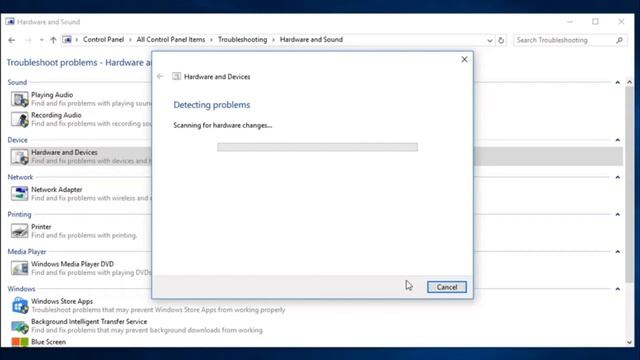Click Hardware and Sound breadcrumb segment
640x360 pixels.
[311, 40]
